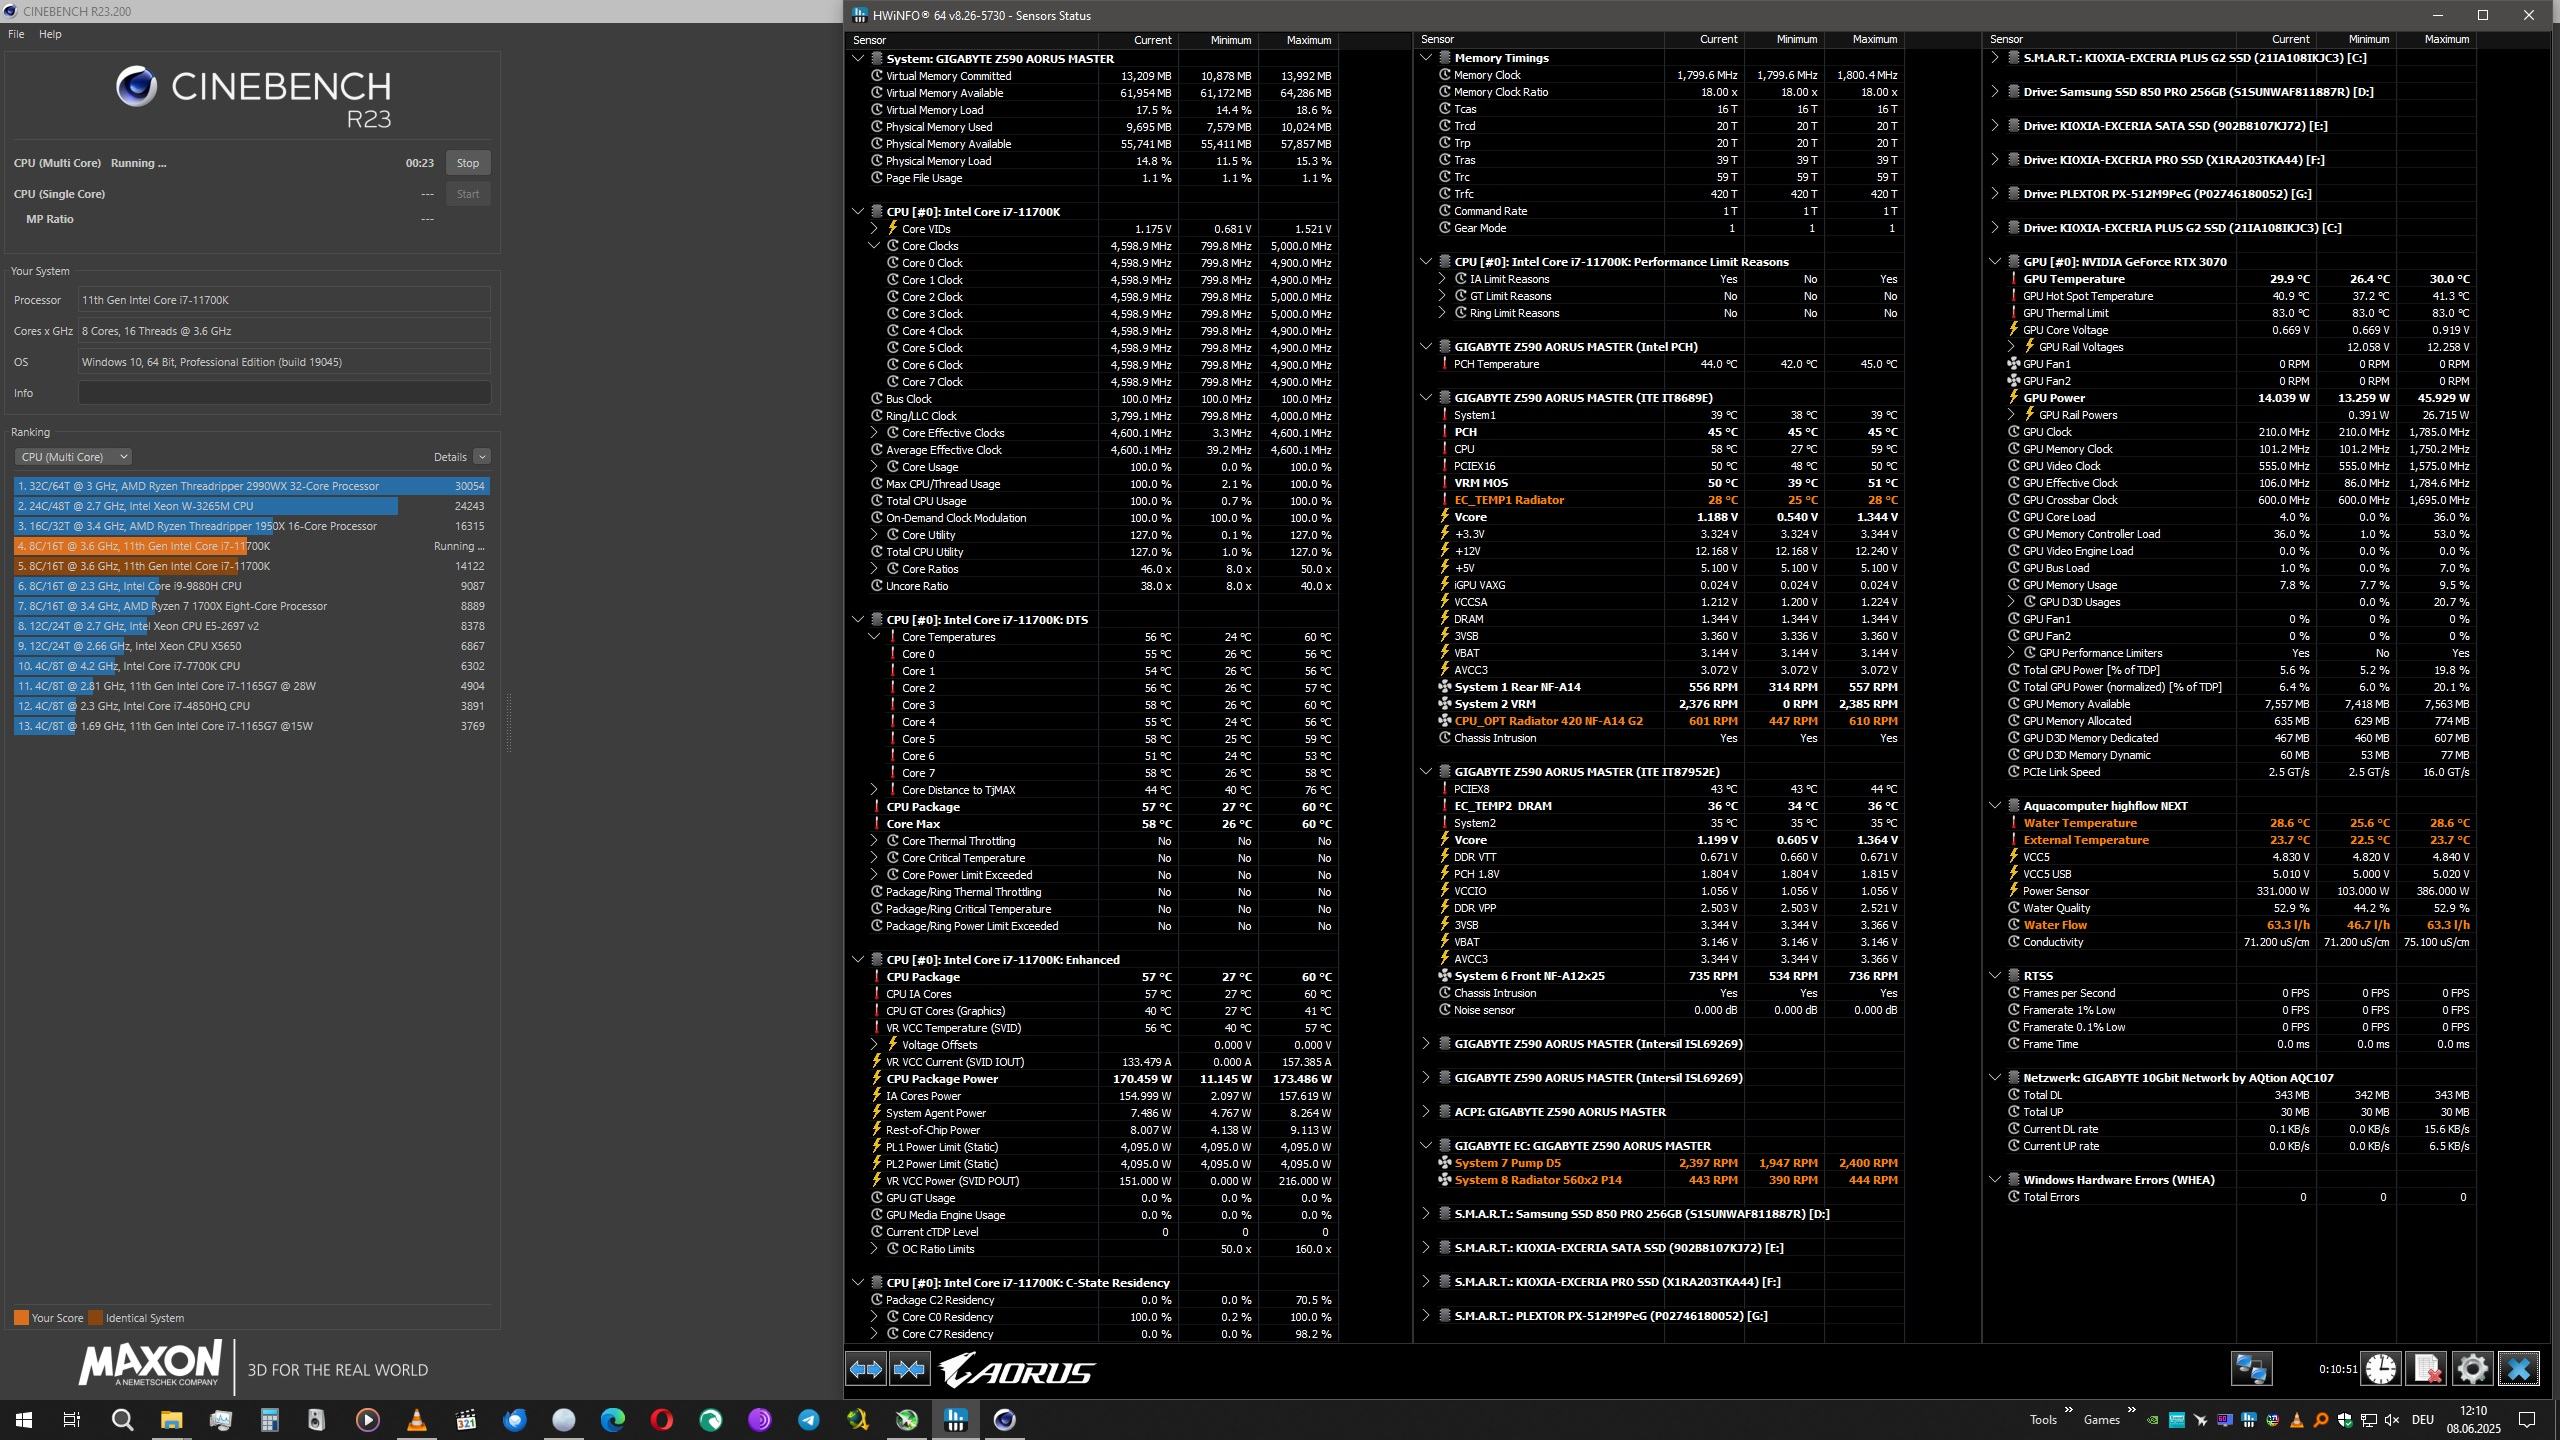Image resolution: width=2560 pixels, height=1440 pixels.
Task: Click the Cinebench icon in taskbar
Action: pyautogui.click(x=1004, y=1419)
